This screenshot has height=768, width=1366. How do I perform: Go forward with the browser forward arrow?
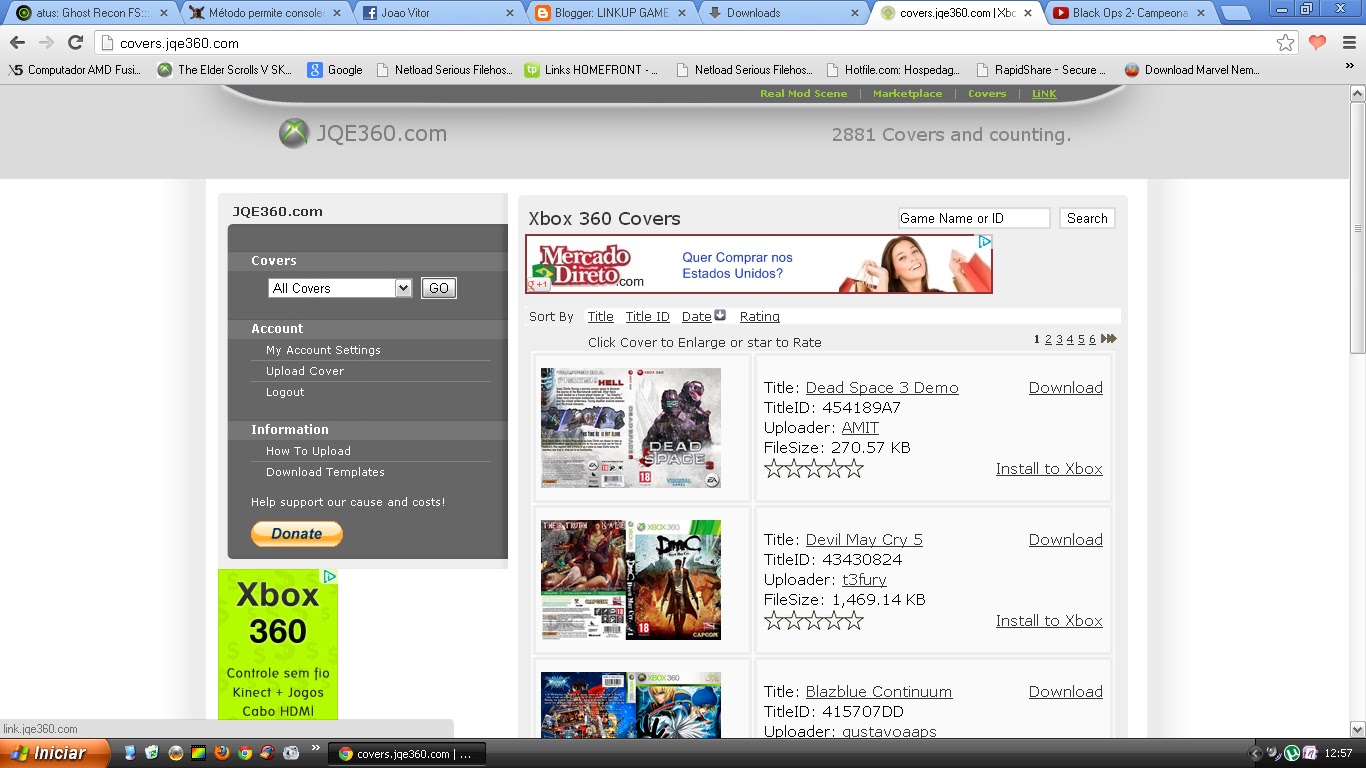pos(46,43)
